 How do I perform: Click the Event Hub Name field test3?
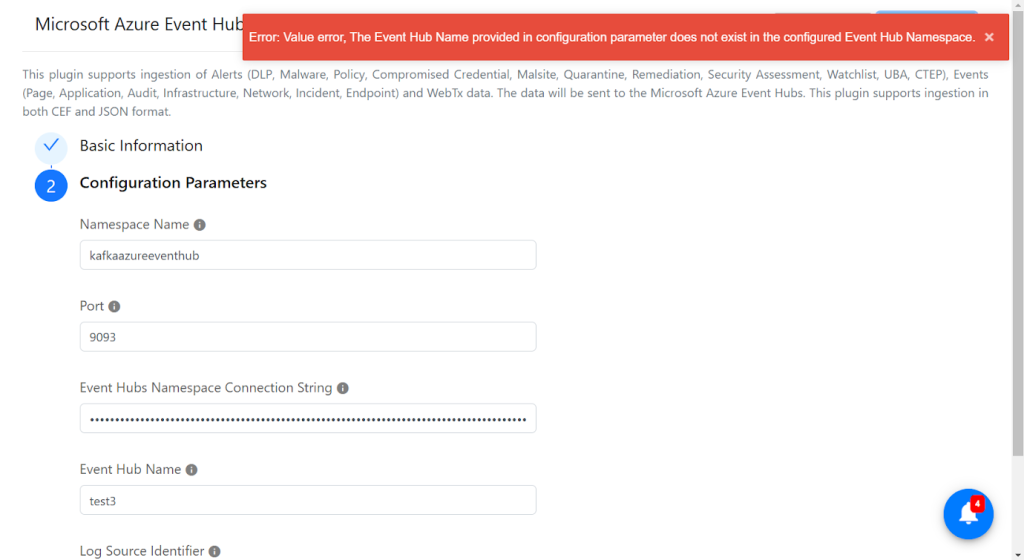pyautogui.click(x=308, y=500)
